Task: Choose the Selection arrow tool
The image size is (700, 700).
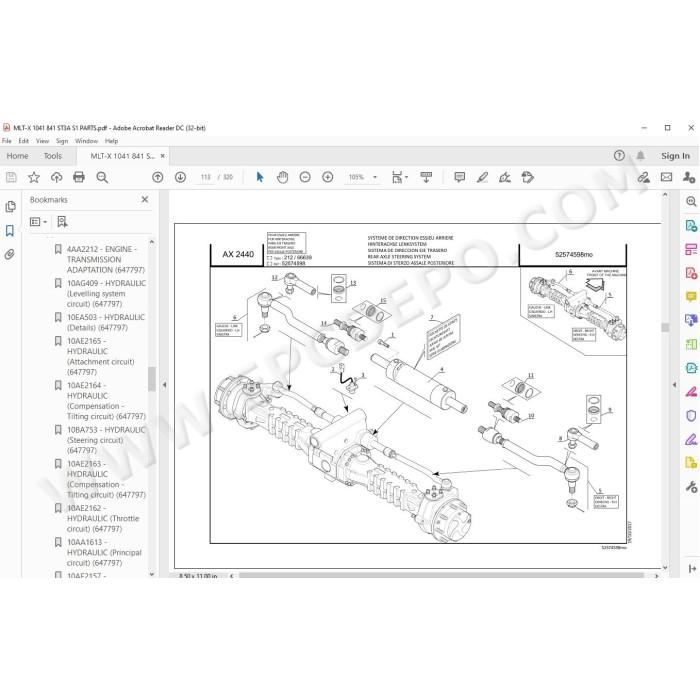Action: pyautogui.click(x=260, y=177)
